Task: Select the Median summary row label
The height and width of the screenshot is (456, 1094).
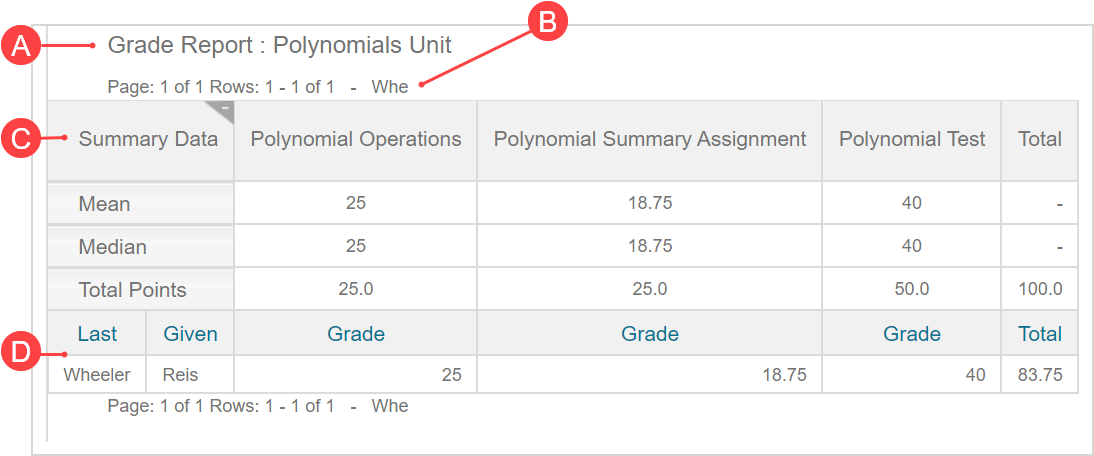Action: click(x=112, y=247)
